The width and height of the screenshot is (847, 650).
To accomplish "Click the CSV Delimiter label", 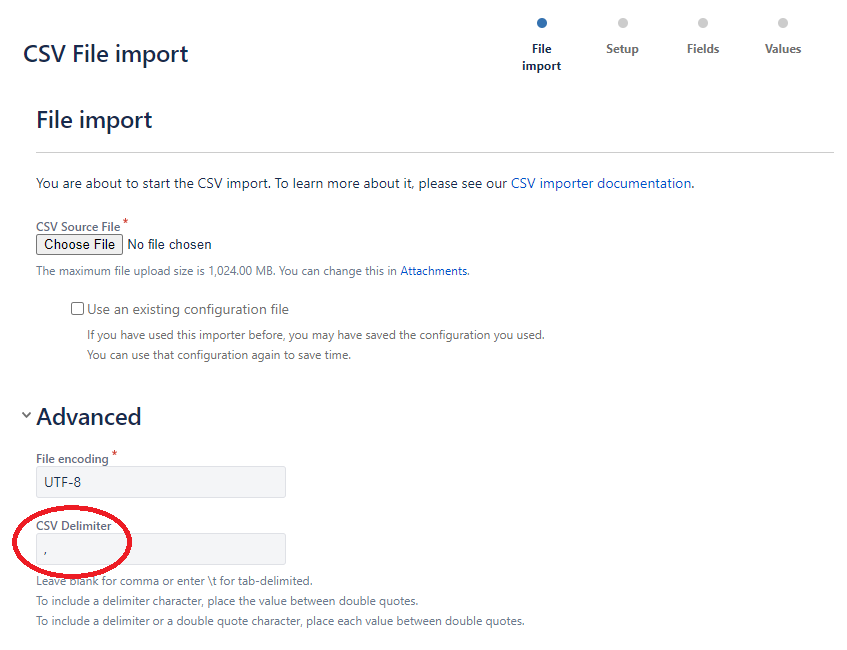I will click(74, 525).
